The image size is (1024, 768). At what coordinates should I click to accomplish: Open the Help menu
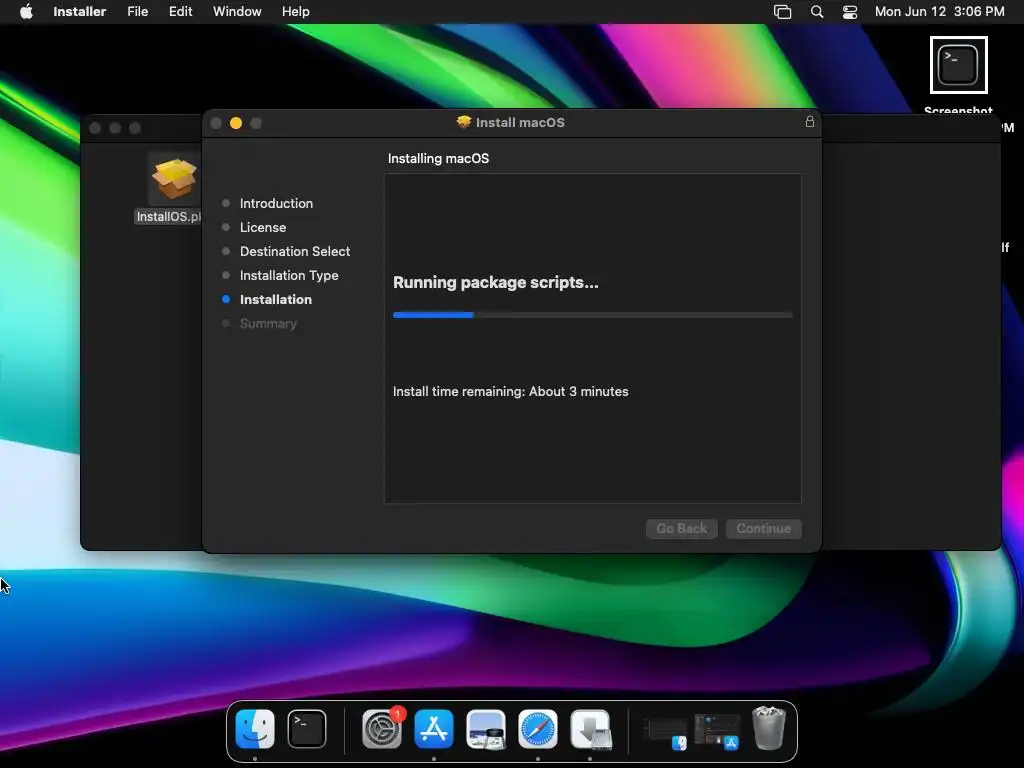[x=295, y=12]
